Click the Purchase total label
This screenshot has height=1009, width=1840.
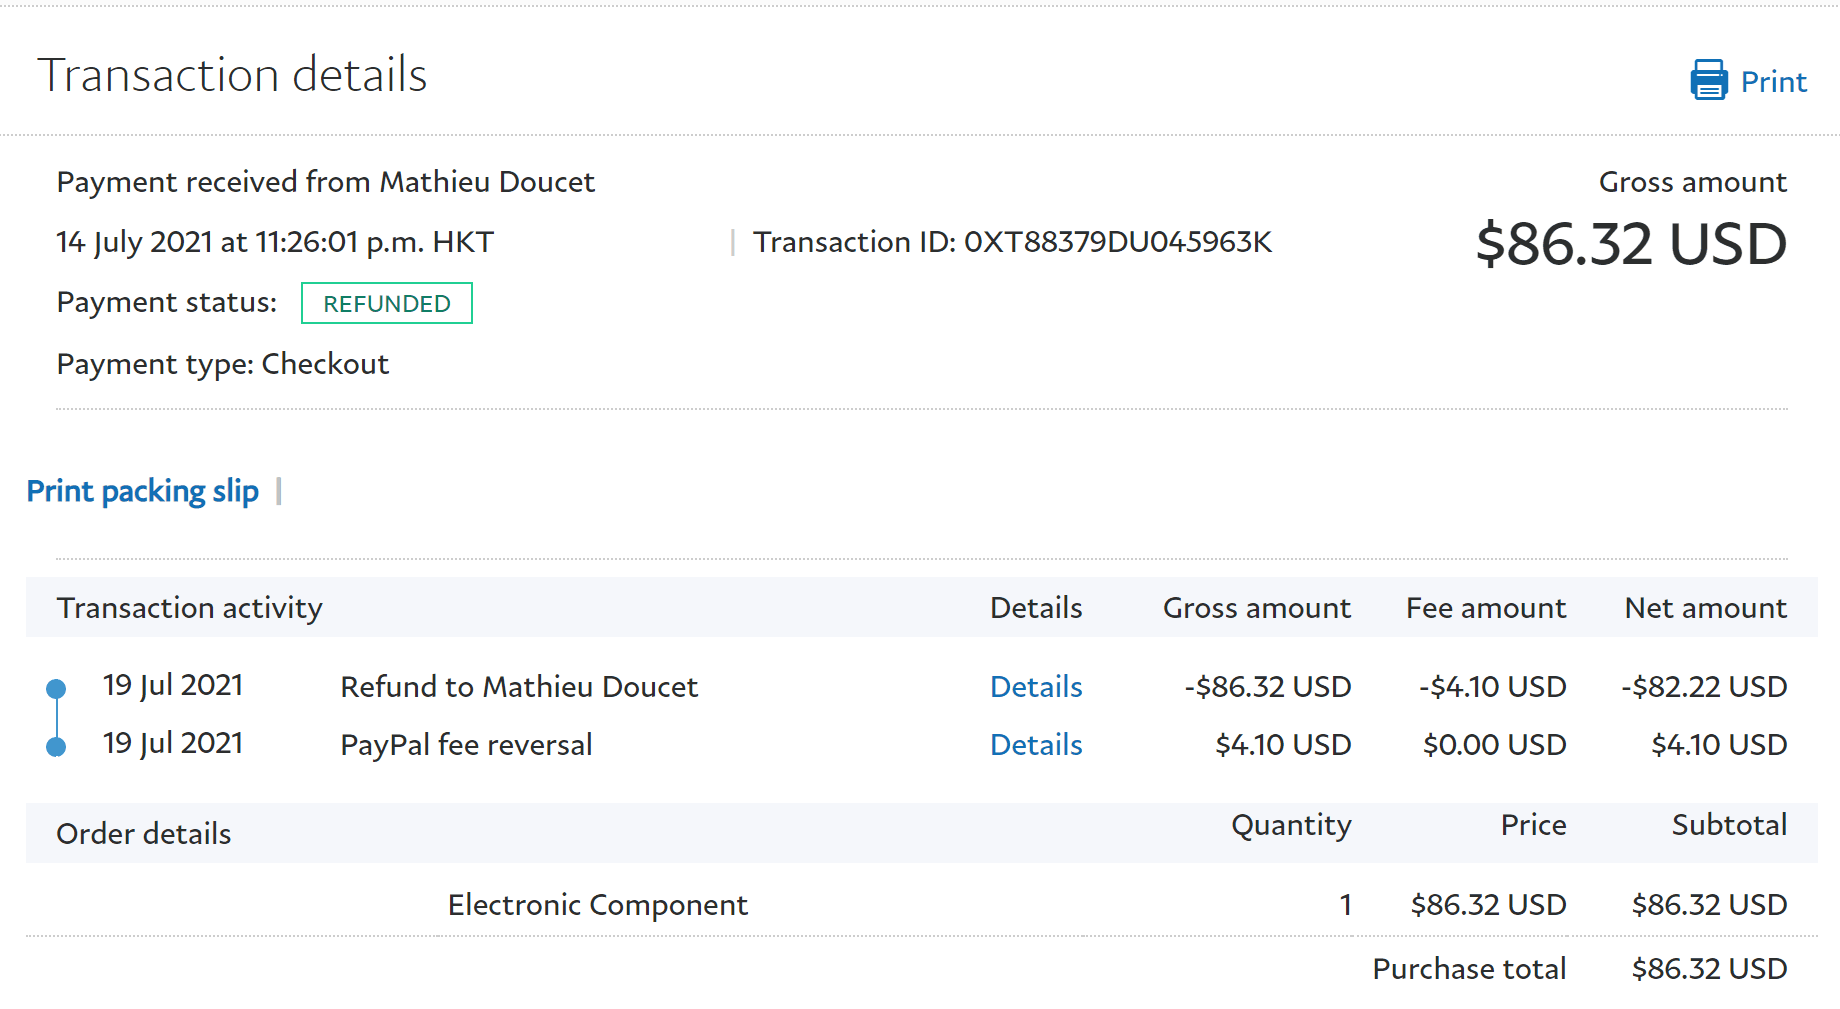tap(1468, 969)
